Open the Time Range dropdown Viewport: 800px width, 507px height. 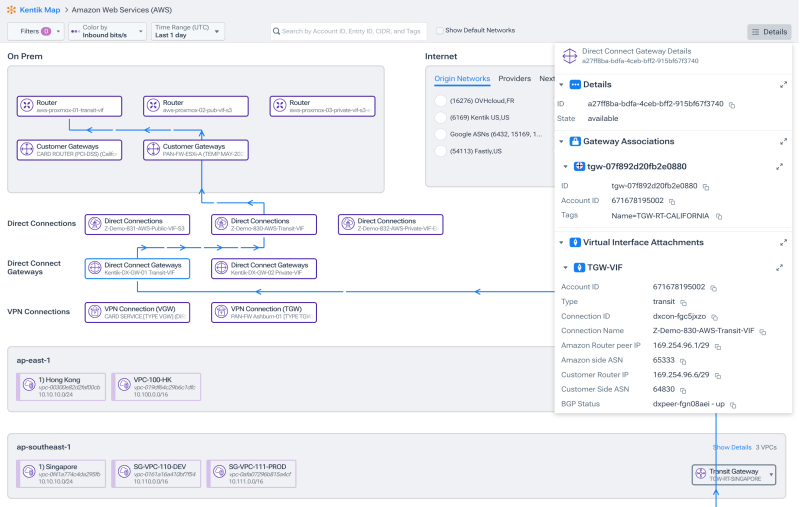pos(188,31)
